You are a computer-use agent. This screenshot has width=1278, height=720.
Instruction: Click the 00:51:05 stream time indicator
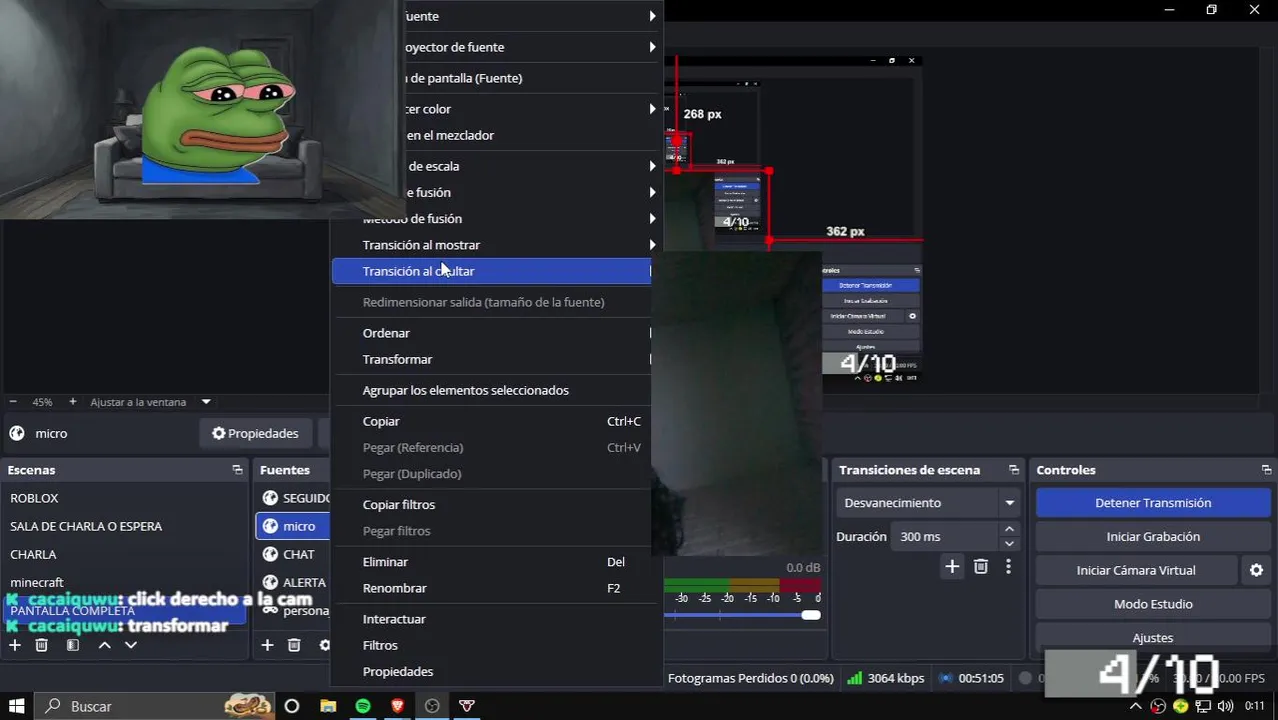[971, 678]
